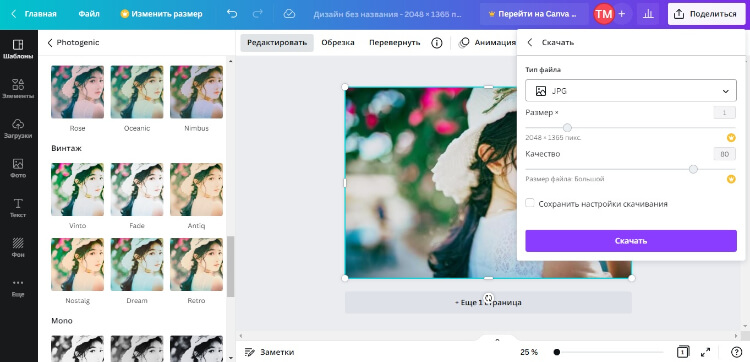Click the crown icon beside size slider
This screenshot has height=362, width=750.
[x=731, y=138]
